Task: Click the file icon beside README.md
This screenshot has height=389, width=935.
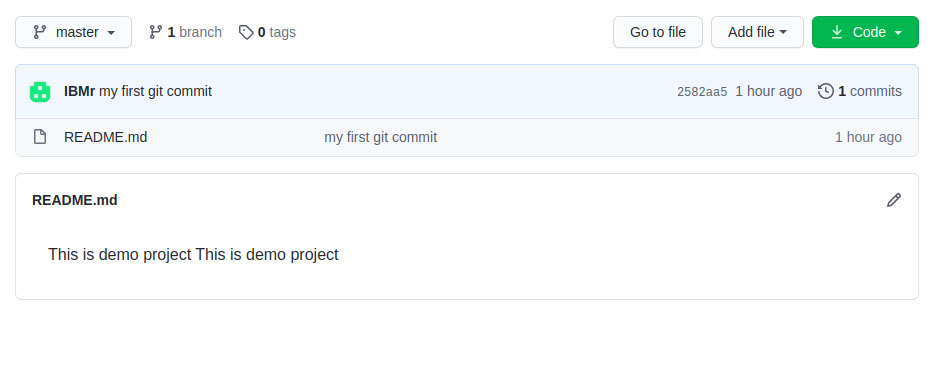Action: pos(40,137)
